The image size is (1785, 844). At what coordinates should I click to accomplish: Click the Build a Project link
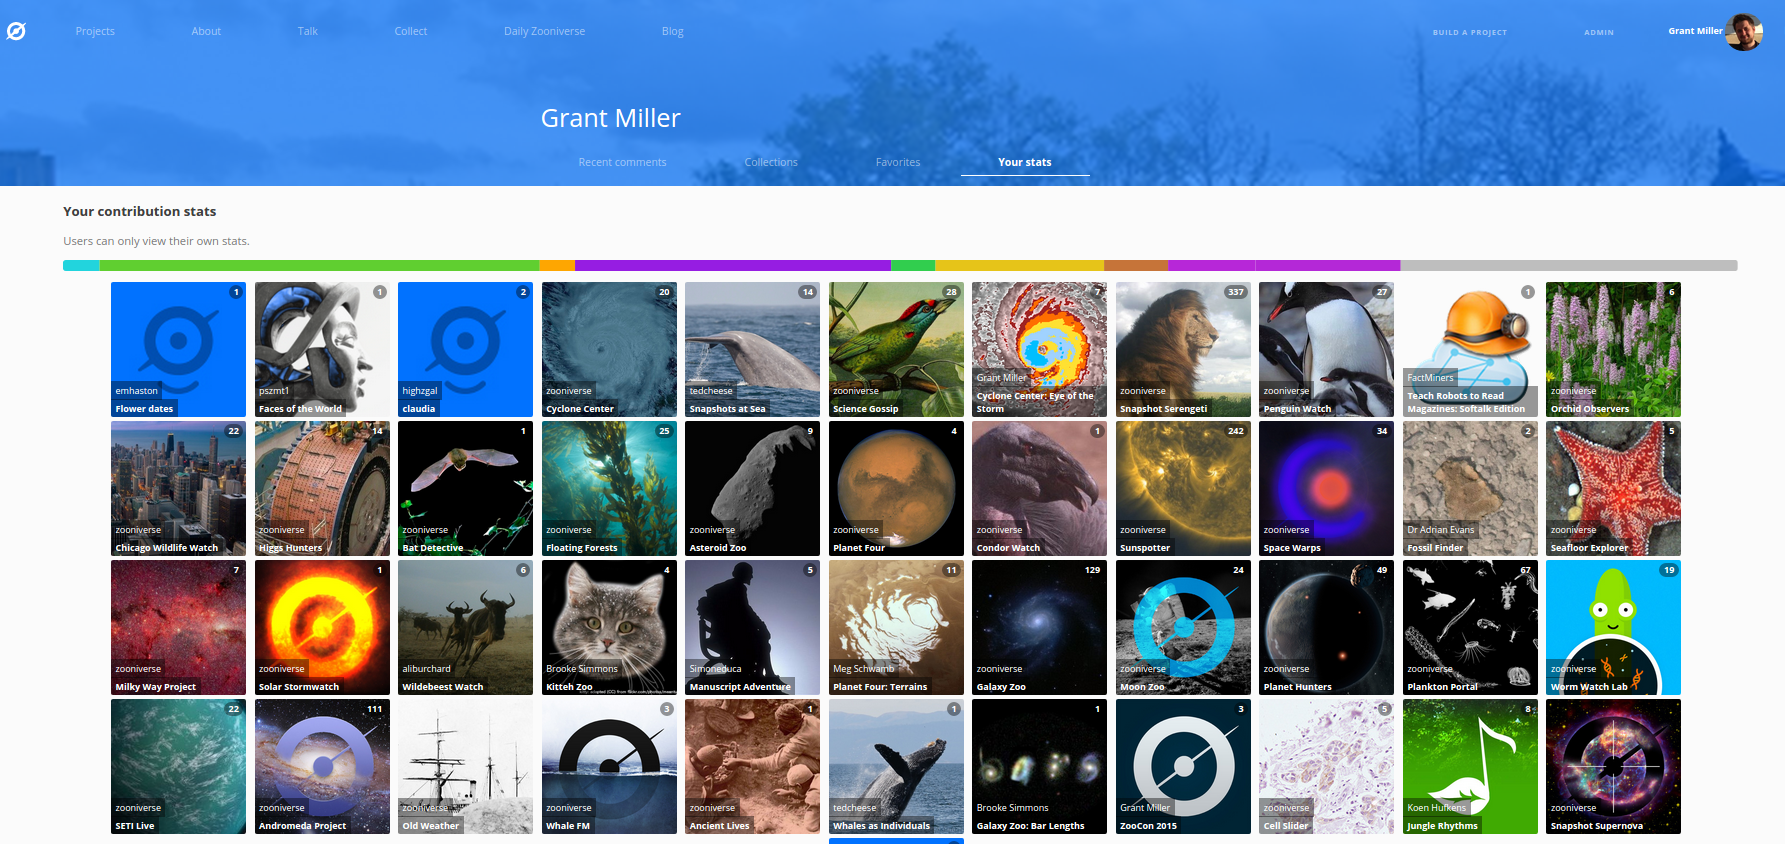tap(1469, 32)
